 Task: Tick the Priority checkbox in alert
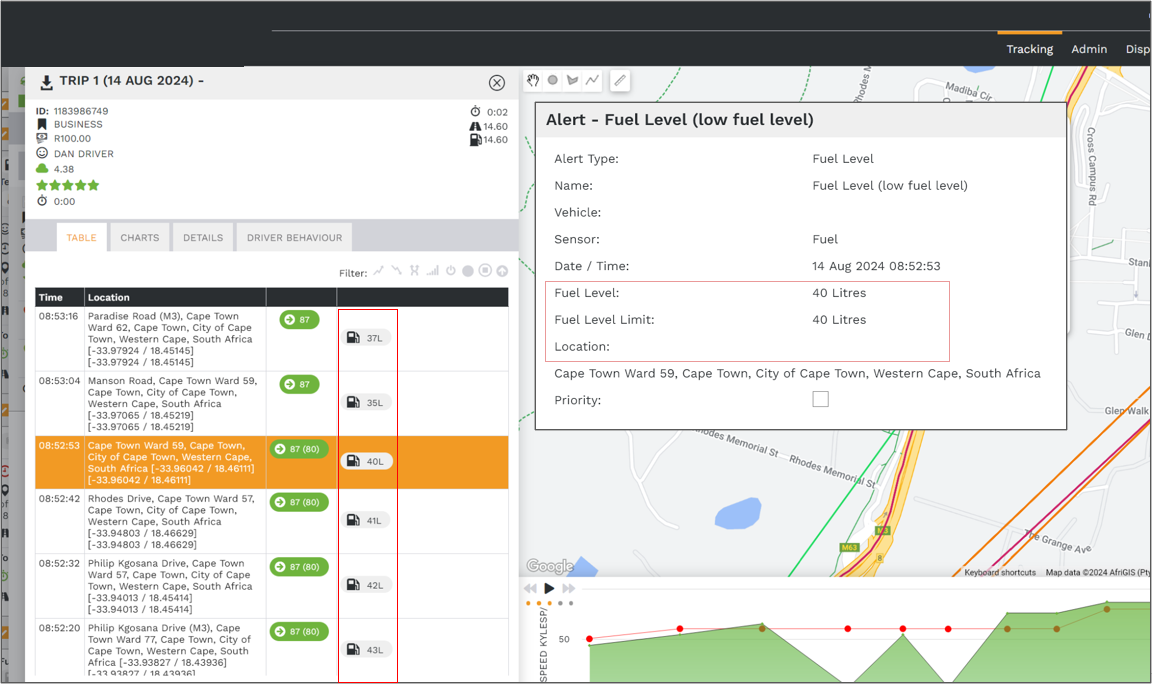pos(820,399)
